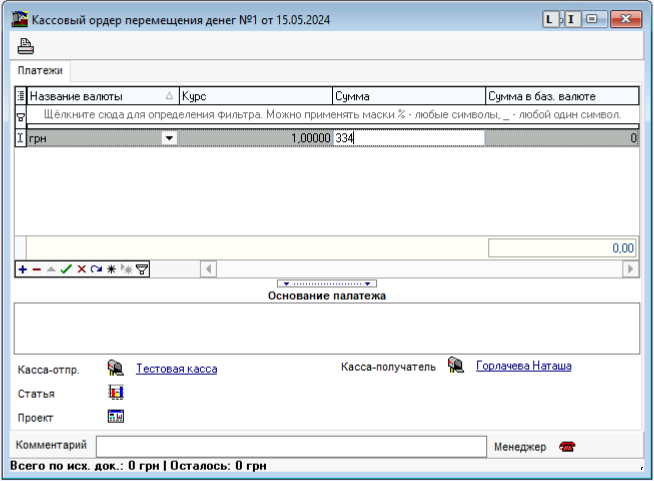
Task: Click the red phone Менеджер icon
Action: pyautogui.click(x=568, y=446)
